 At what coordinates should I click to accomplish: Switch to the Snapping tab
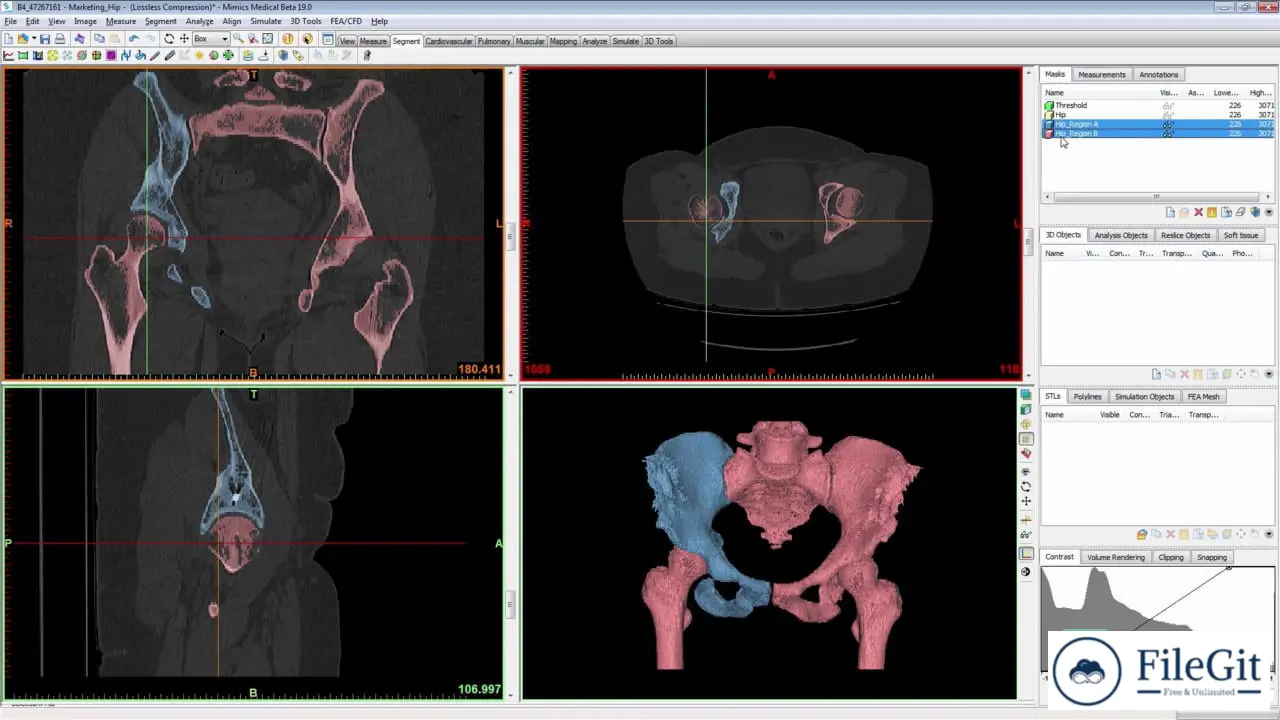(1211, 557)
